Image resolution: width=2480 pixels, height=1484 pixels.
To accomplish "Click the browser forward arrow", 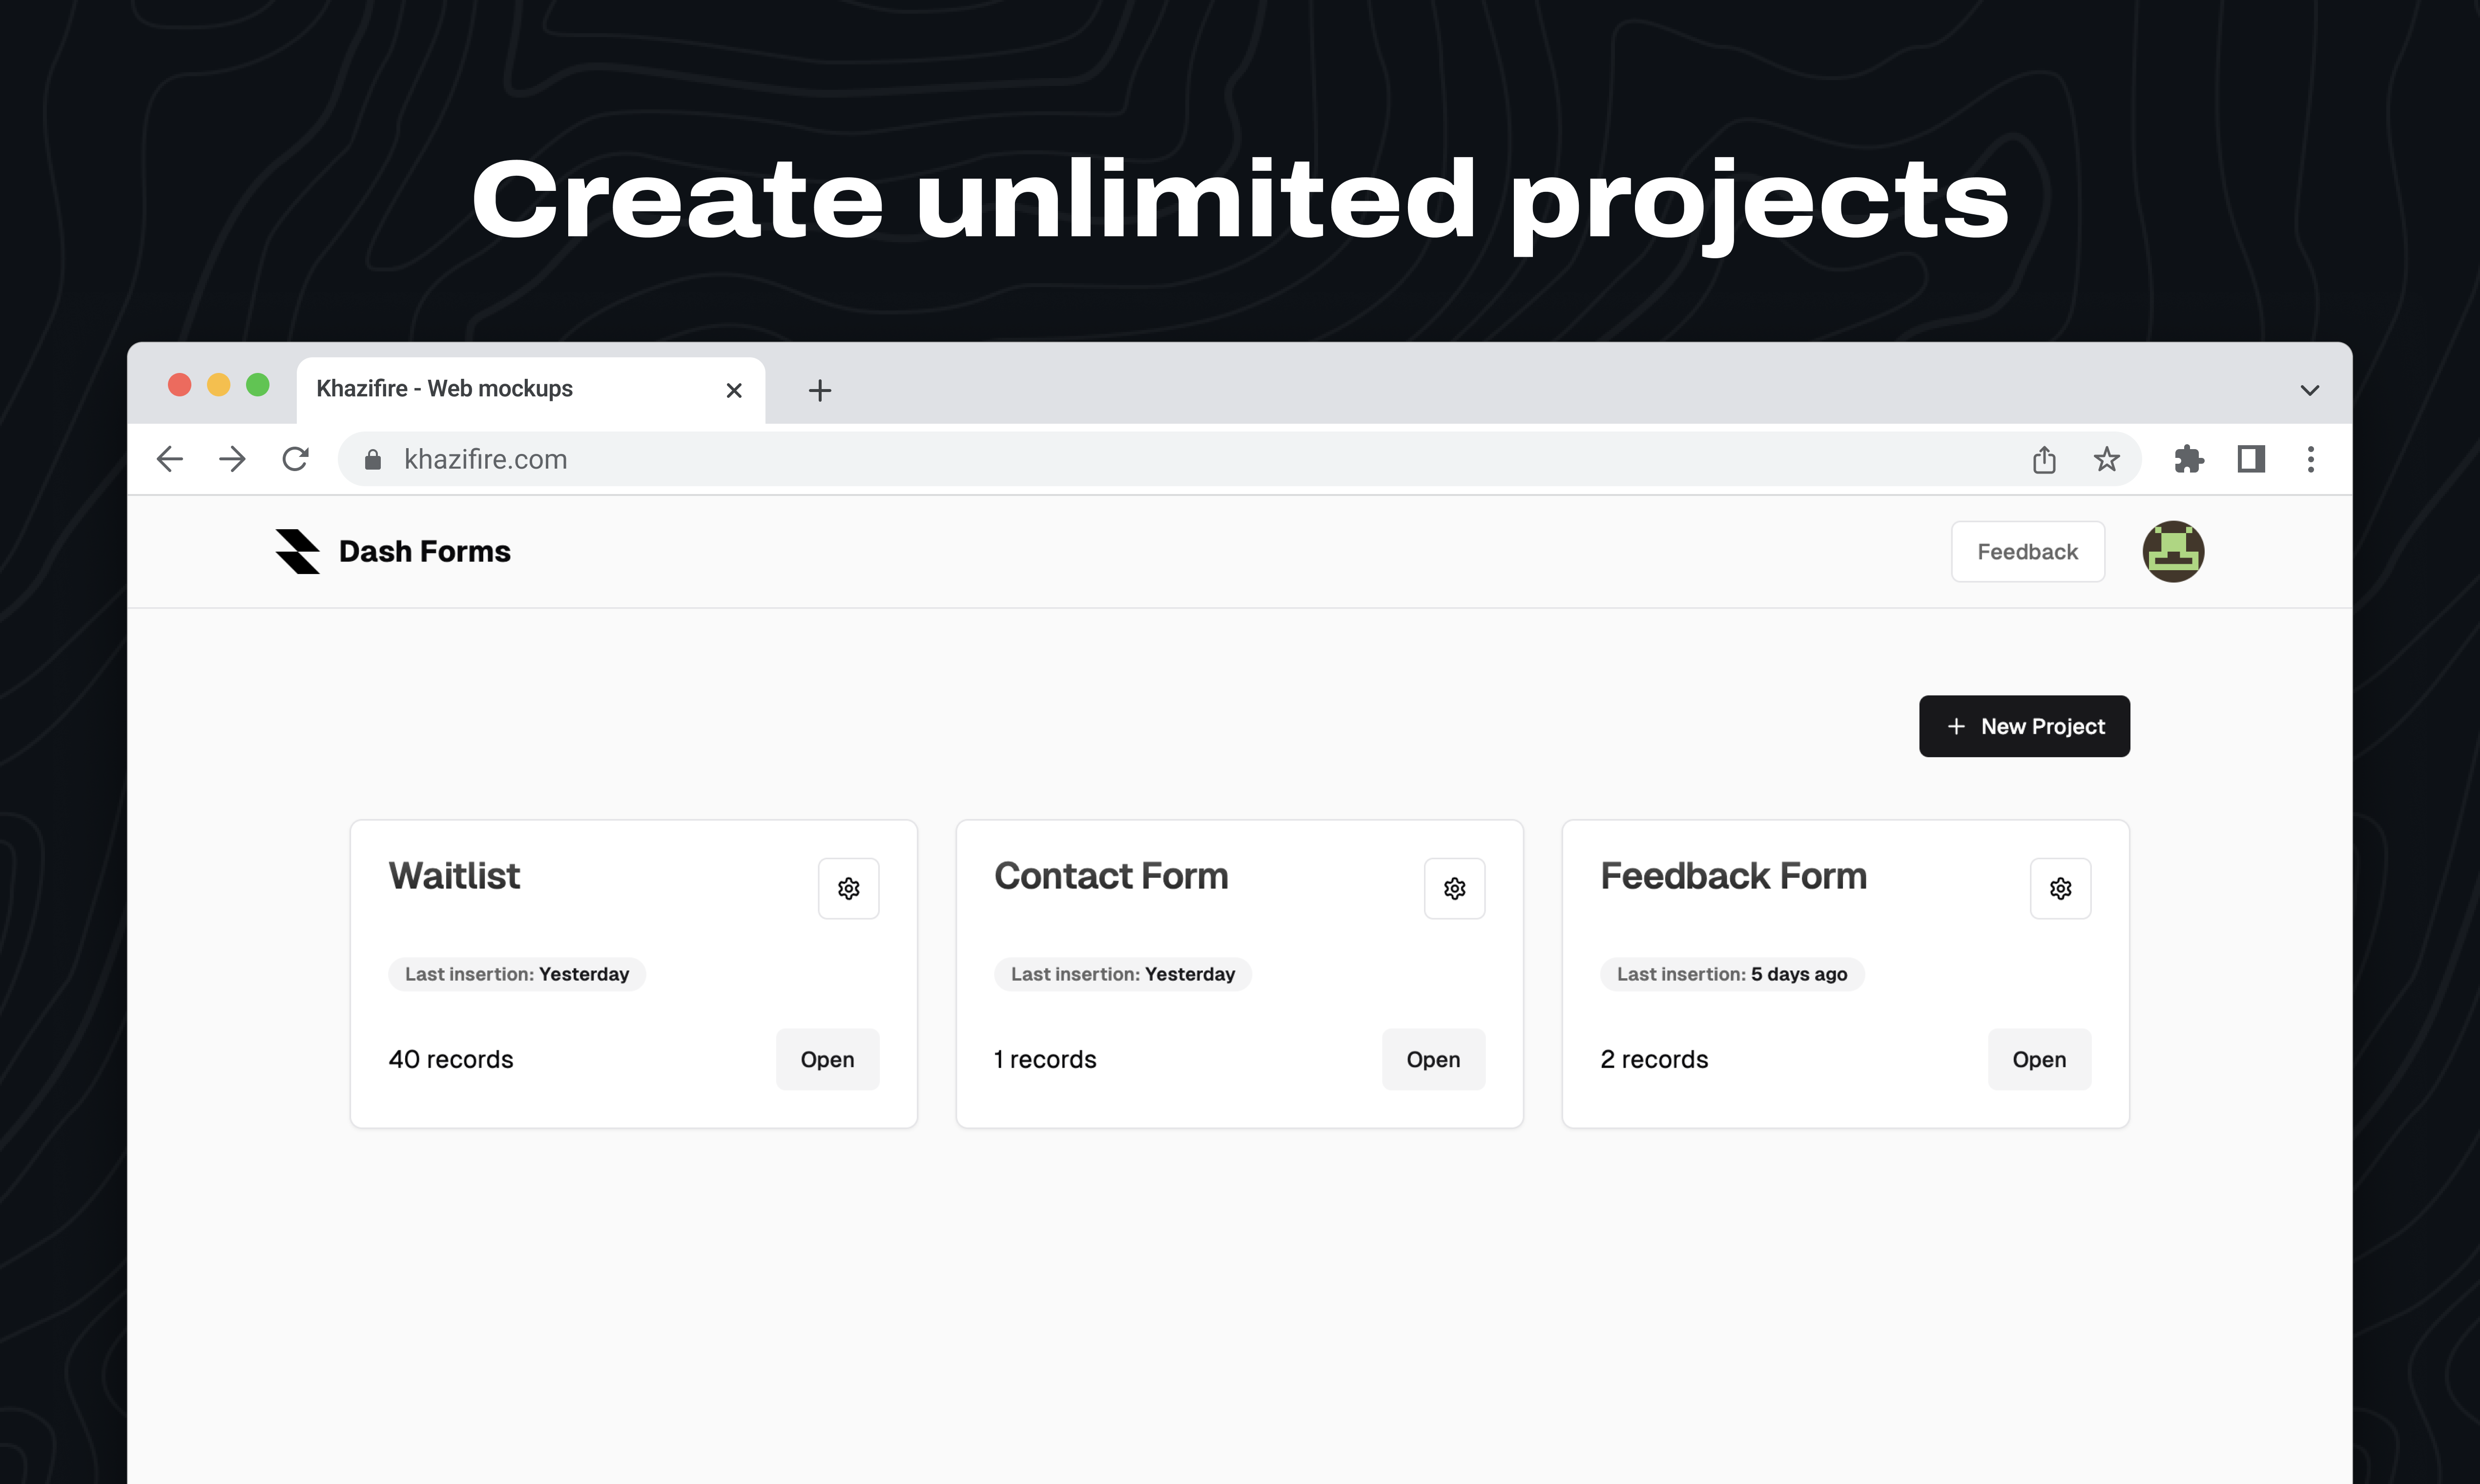I will click(x=232, y=459).
